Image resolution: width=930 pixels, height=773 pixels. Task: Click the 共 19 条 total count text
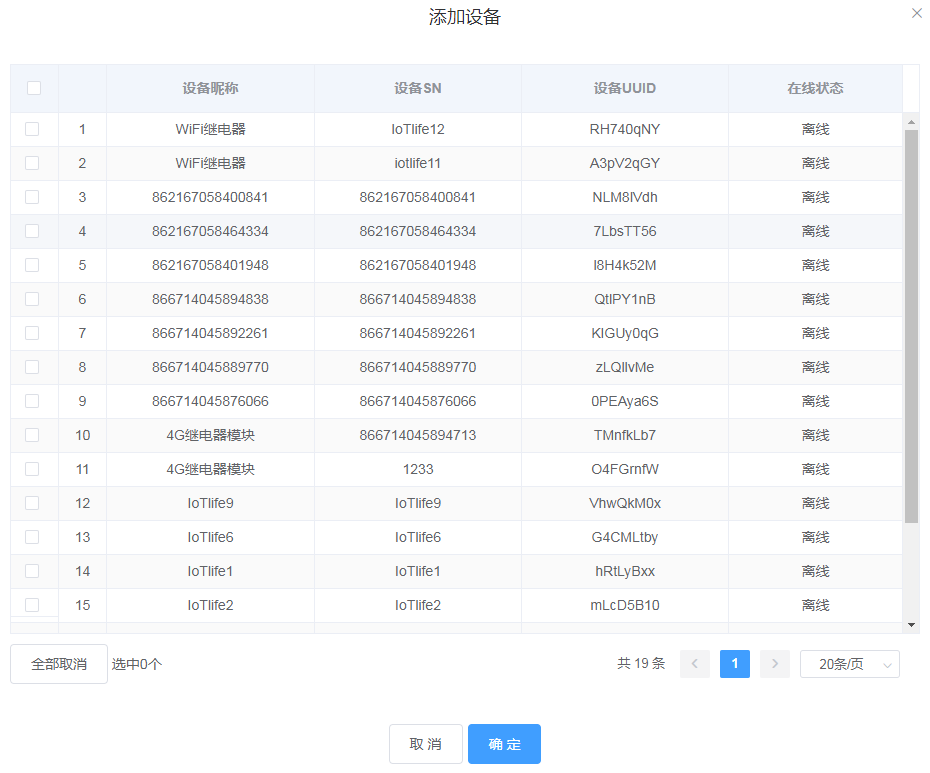[641, 663]
